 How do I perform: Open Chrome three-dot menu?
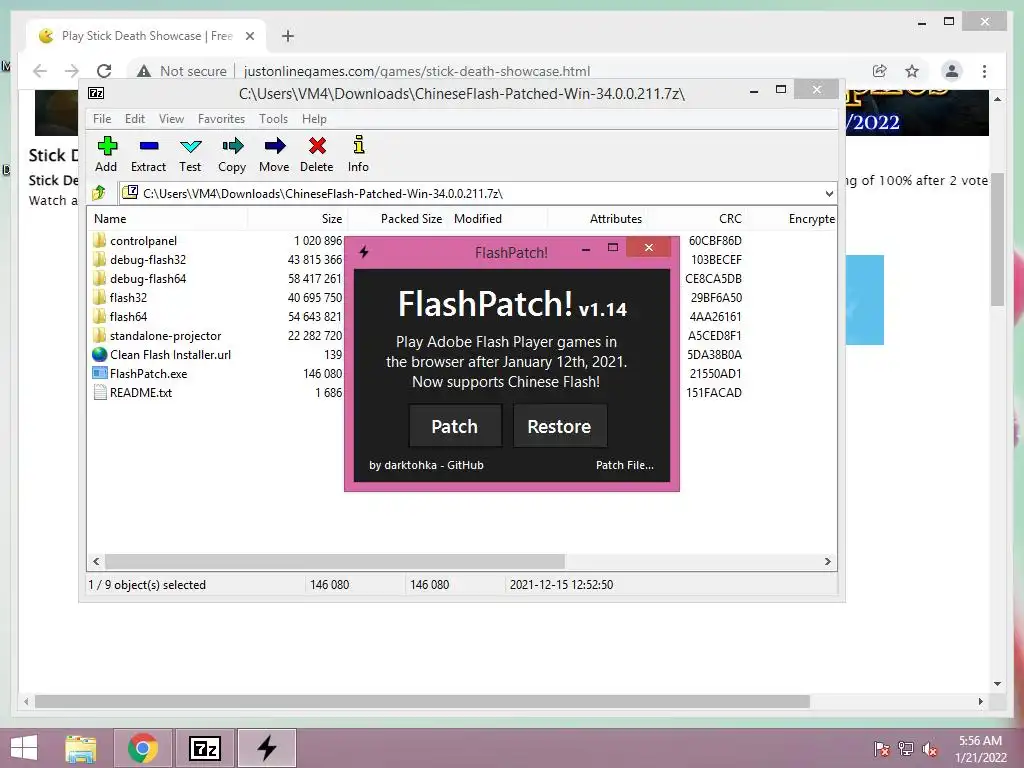pyautogui.click(x=984, y=71)
